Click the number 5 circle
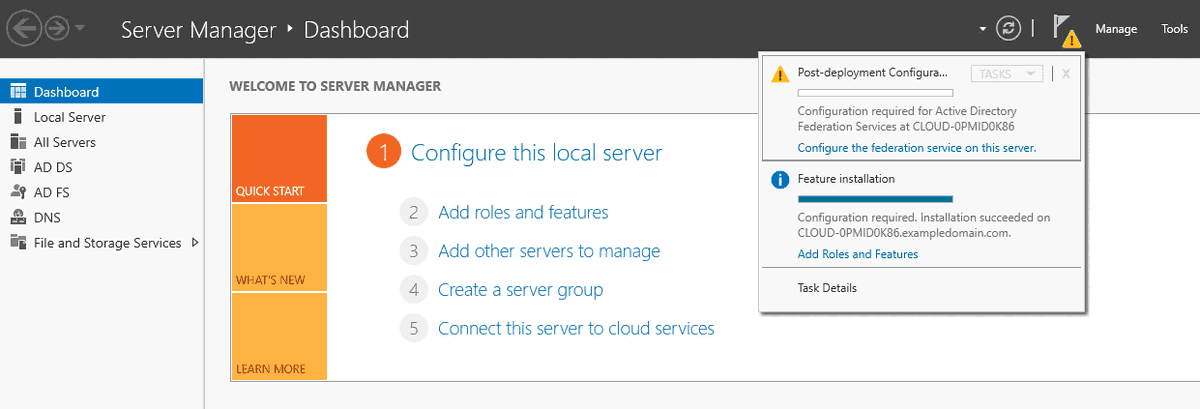The width and height of the screenshot is (1200, 409). [411, 328]
